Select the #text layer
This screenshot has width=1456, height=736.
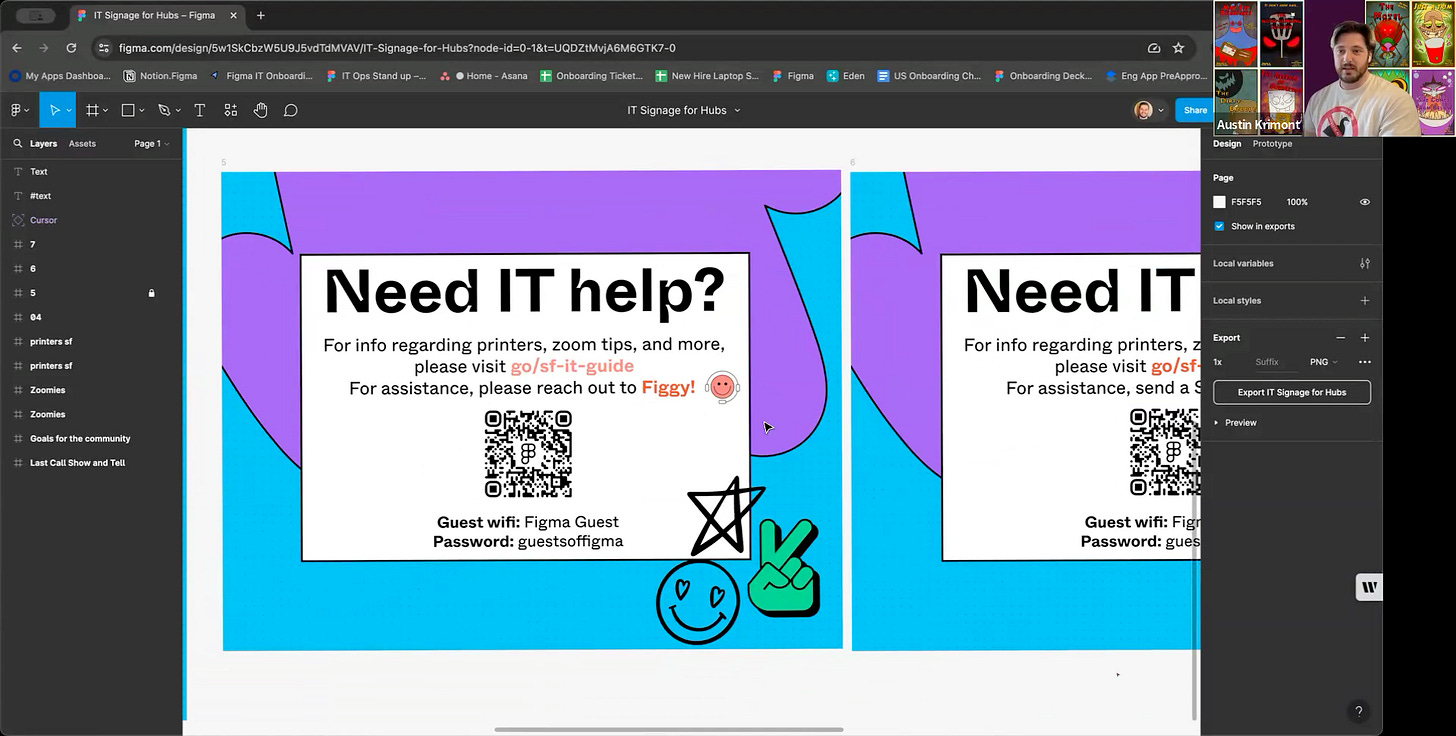pos(40,196)
